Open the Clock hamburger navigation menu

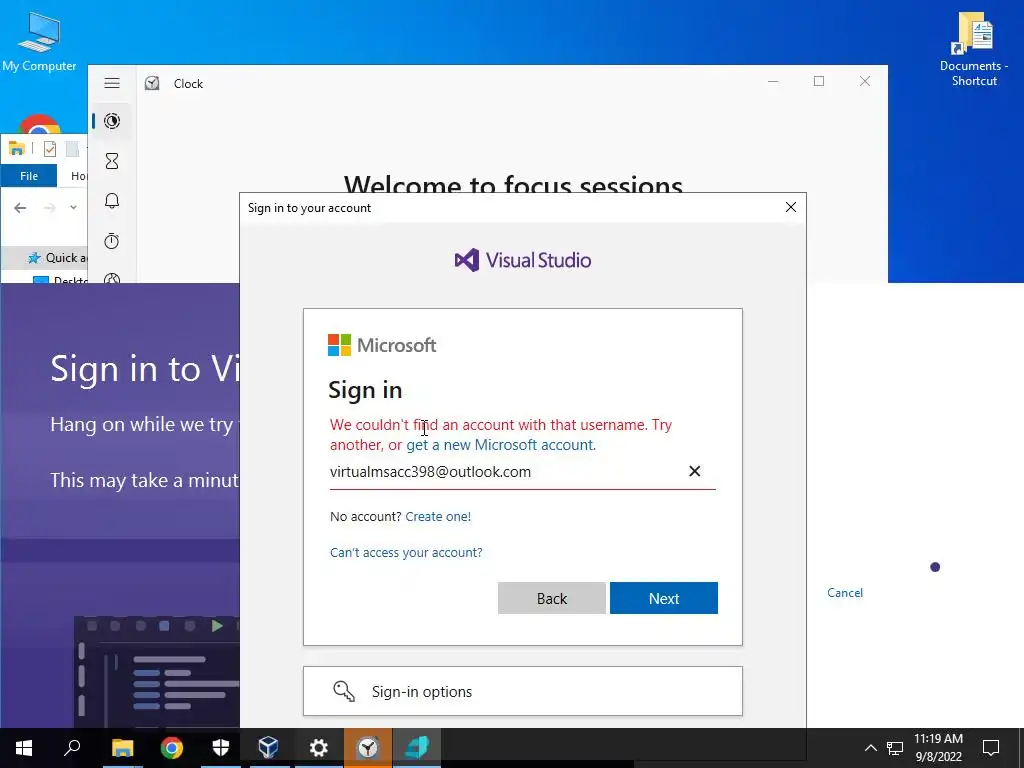pos(112,83)
